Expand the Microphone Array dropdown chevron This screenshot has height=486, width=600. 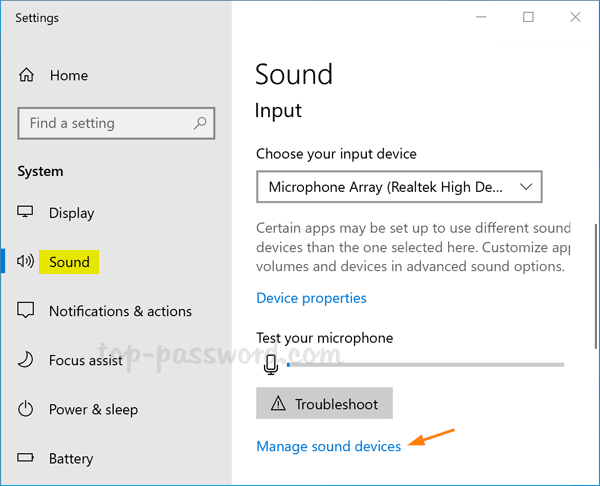coord(527,187)
